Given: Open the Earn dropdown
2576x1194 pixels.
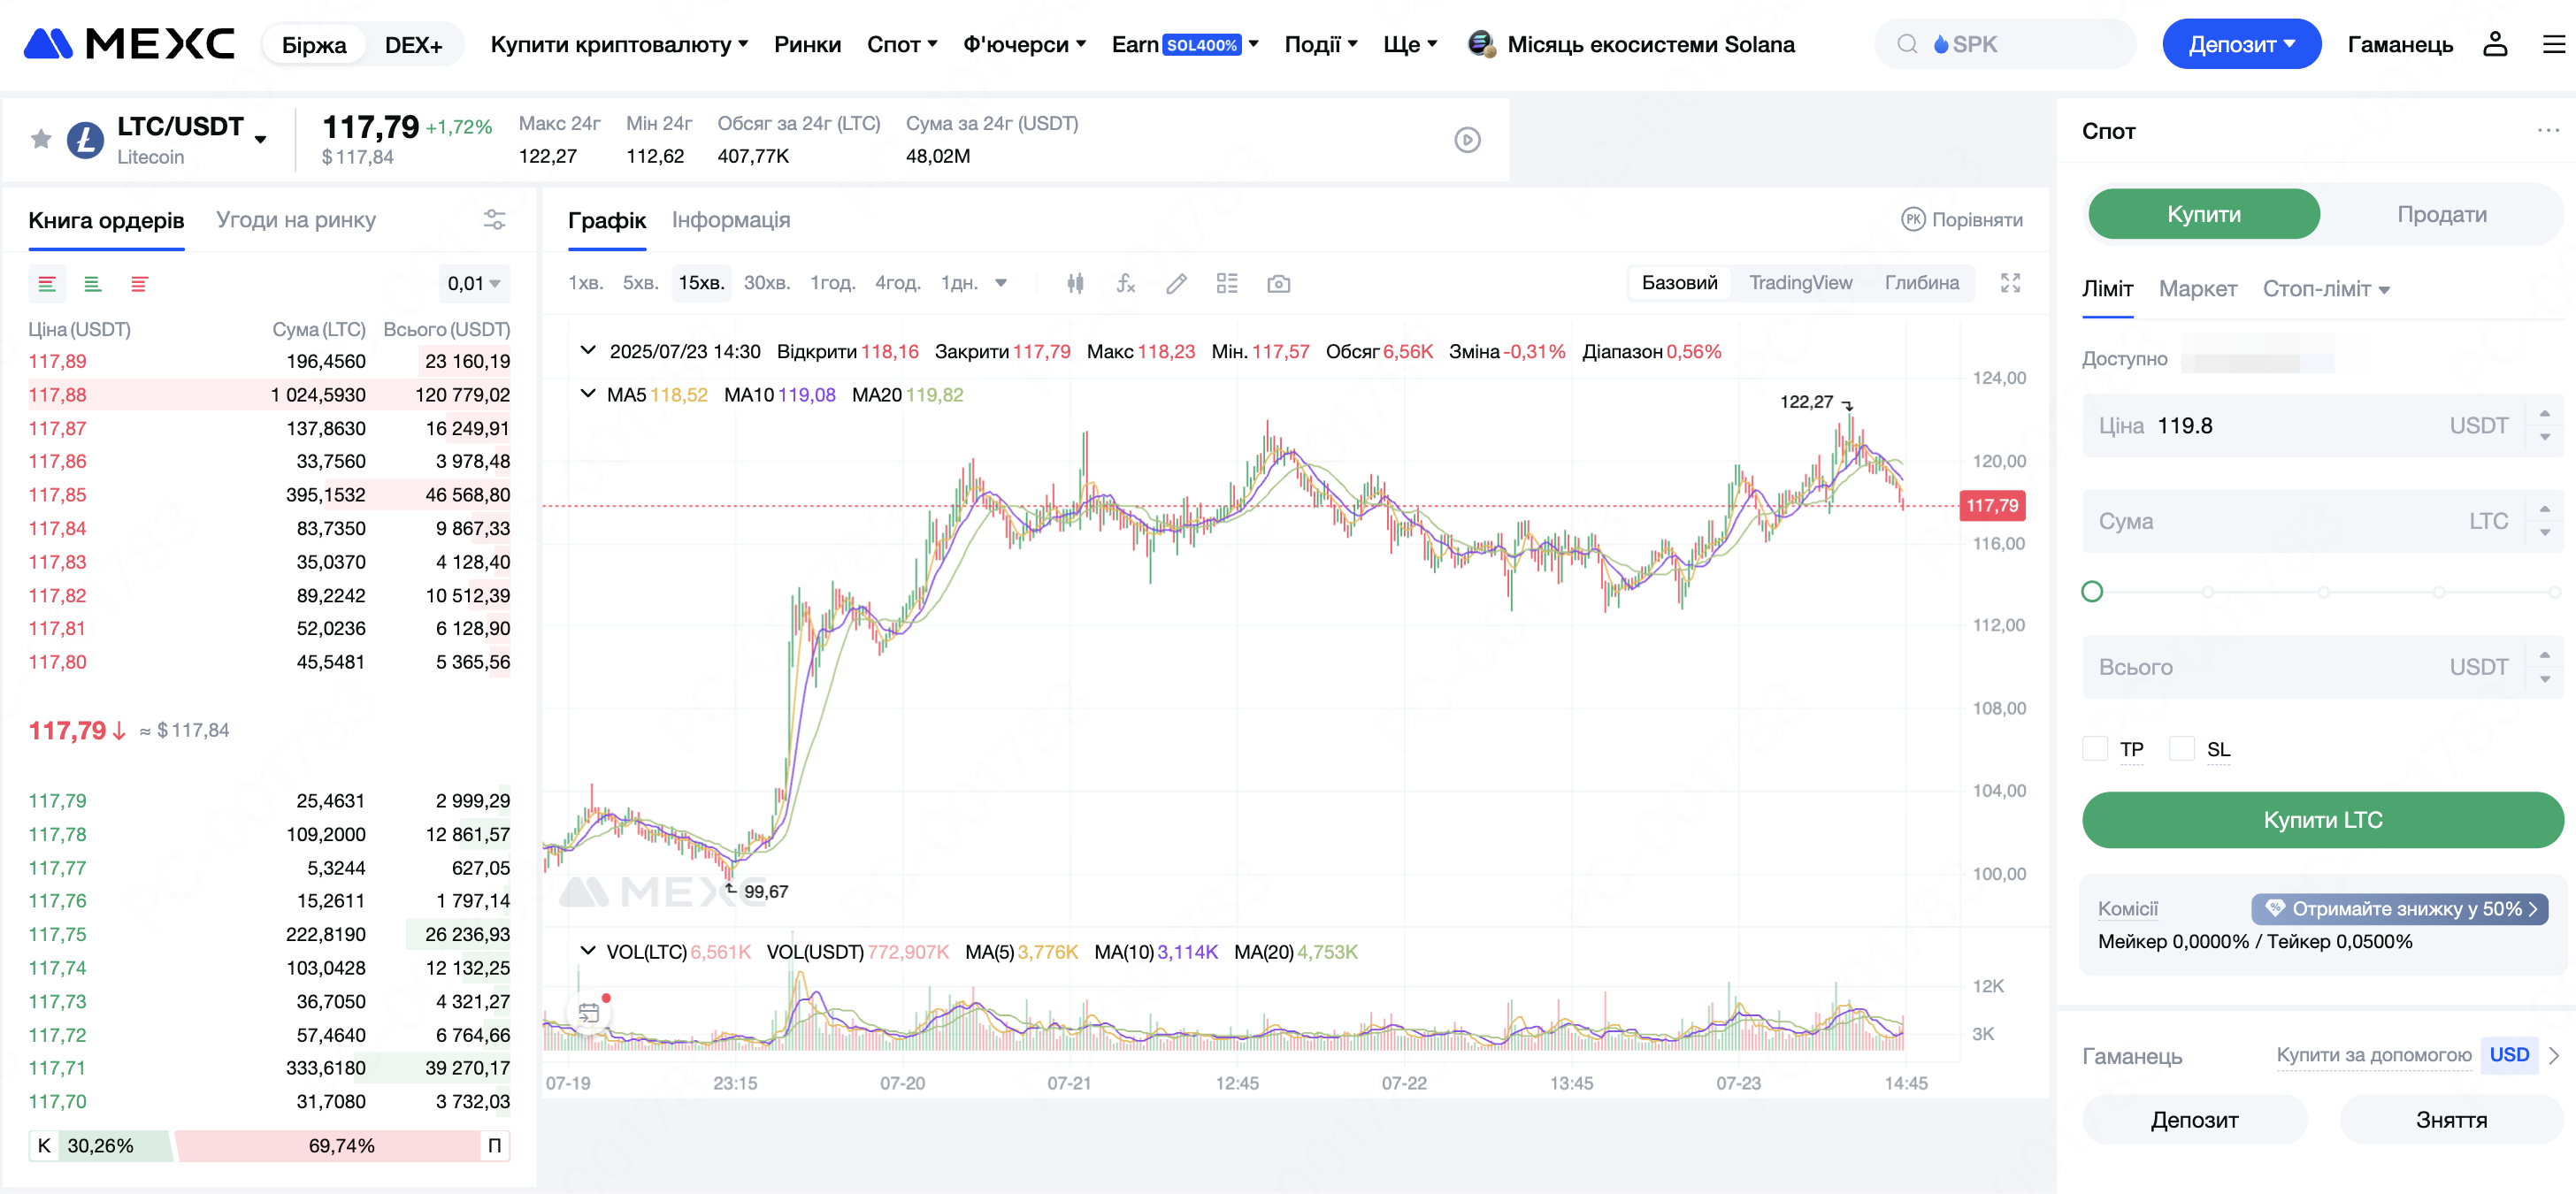Looking at the screenshot, I should [x=1185, y=44].
